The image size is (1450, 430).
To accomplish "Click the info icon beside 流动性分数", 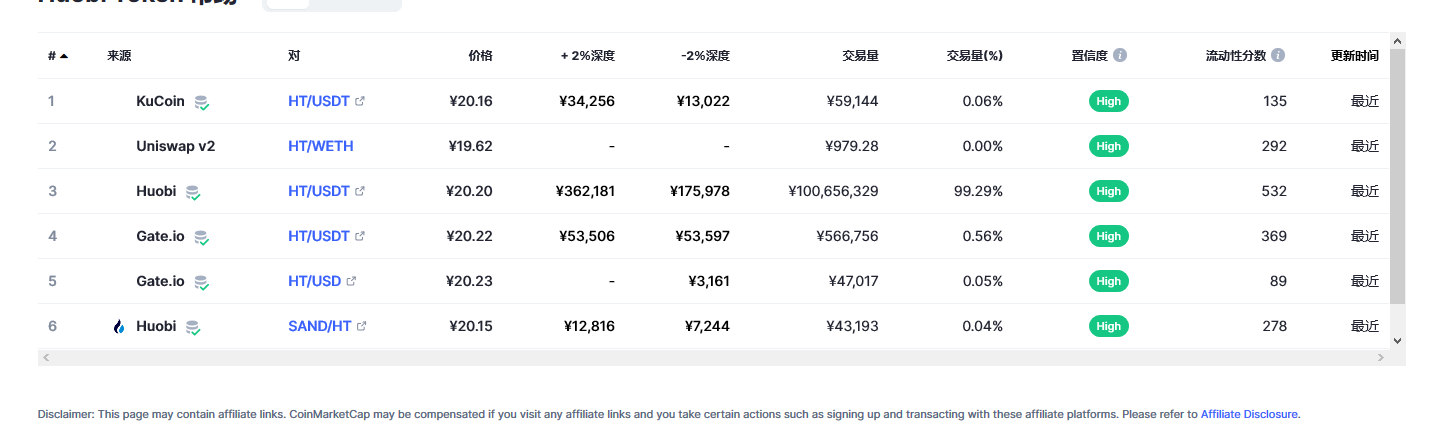I will tap(1278, 55).
